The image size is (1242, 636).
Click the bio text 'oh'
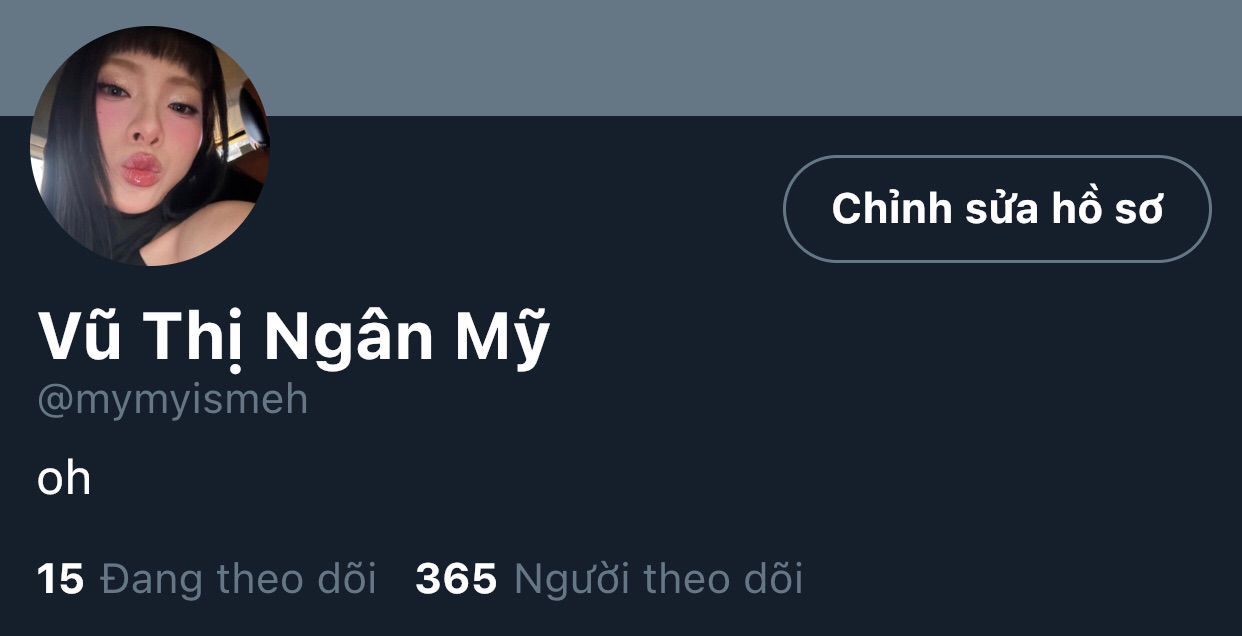click(x=64, y=479)
